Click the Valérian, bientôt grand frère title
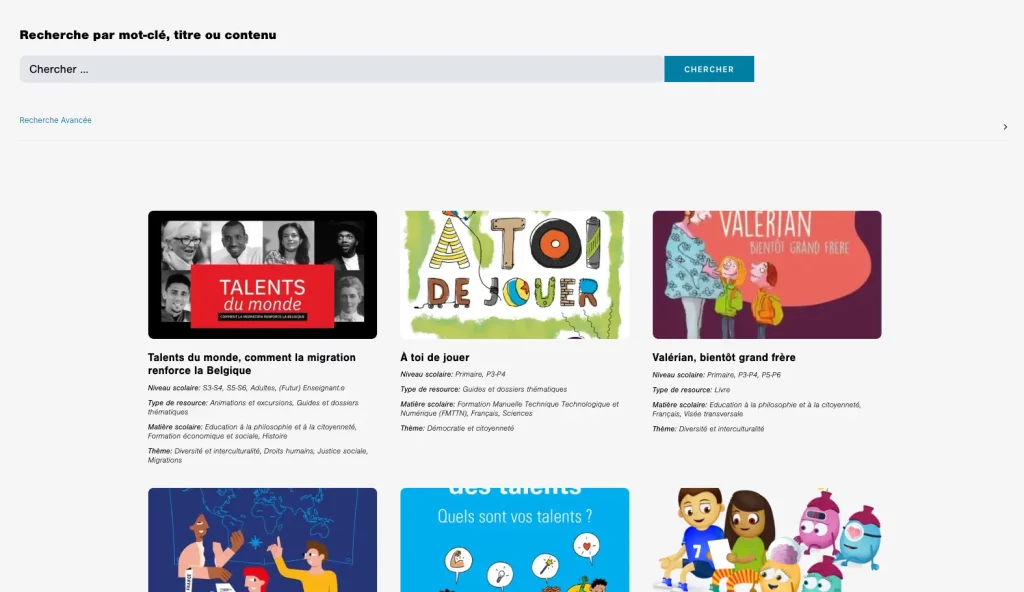Image resolution: width=1024 pixels, height=592 pixels. pyautogui.click(x=724, y=357)
